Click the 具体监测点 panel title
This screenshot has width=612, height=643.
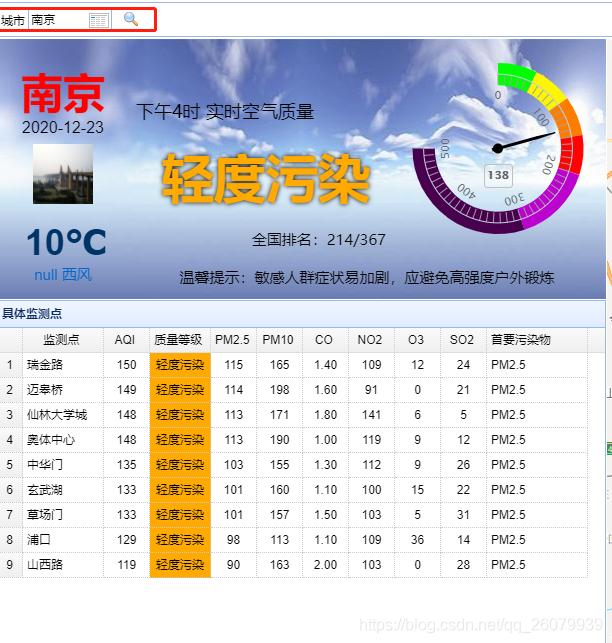(32, 314)
